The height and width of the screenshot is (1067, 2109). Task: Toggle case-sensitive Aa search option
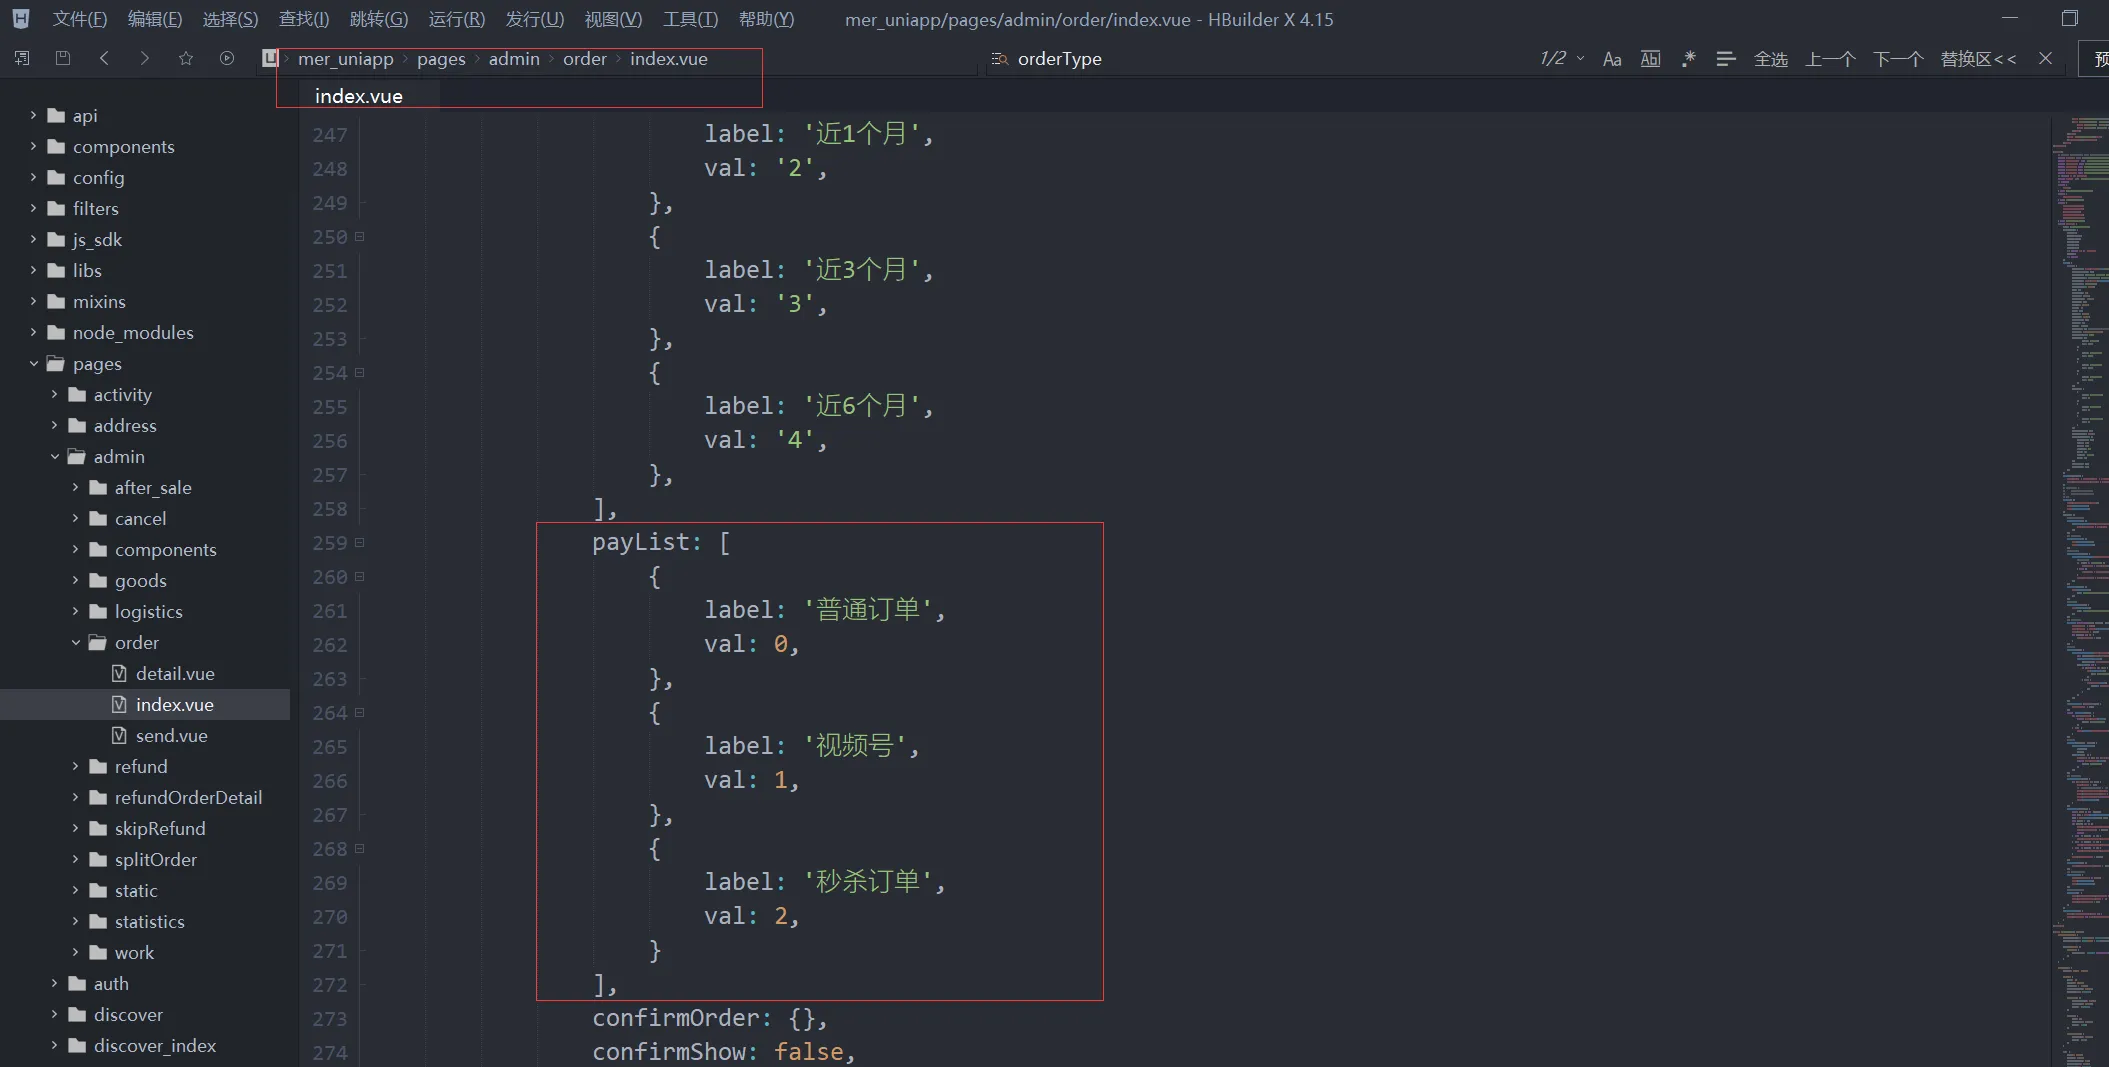1612,59
